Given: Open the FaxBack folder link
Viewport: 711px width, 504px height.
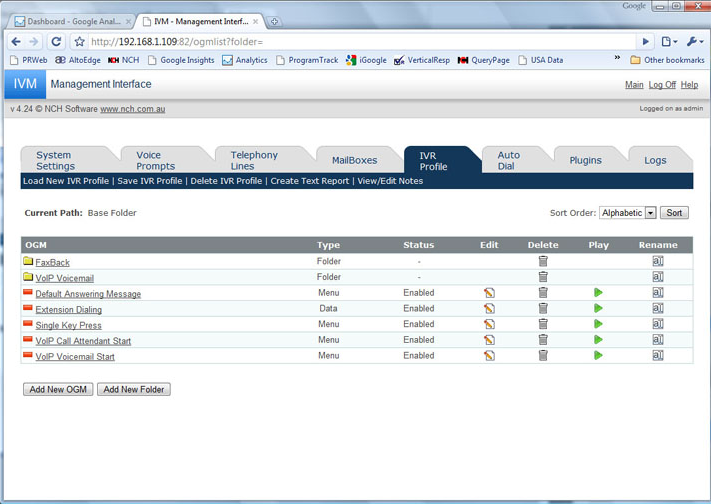Looking at the screenshot, I should 52,262.
